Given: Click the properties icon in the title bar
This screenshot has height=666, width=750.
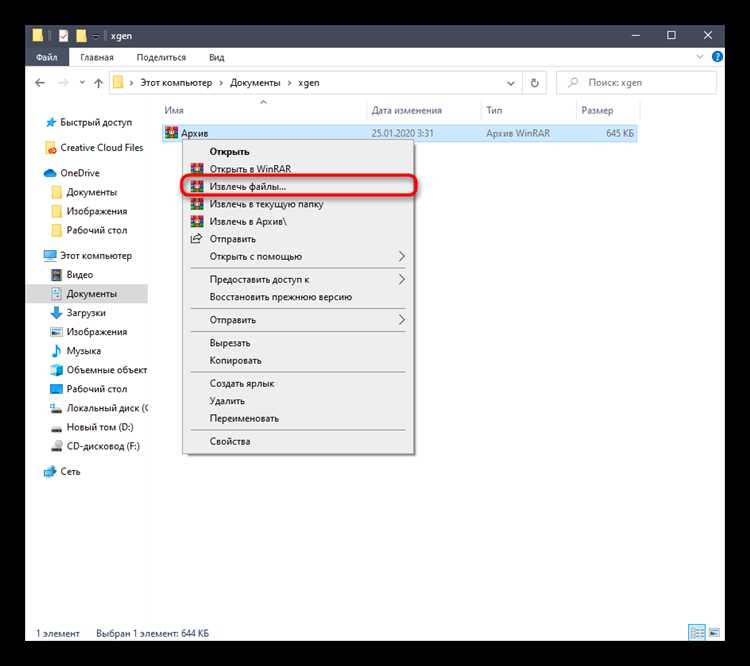Looking at the screenshot, I should tap(63, 35).
